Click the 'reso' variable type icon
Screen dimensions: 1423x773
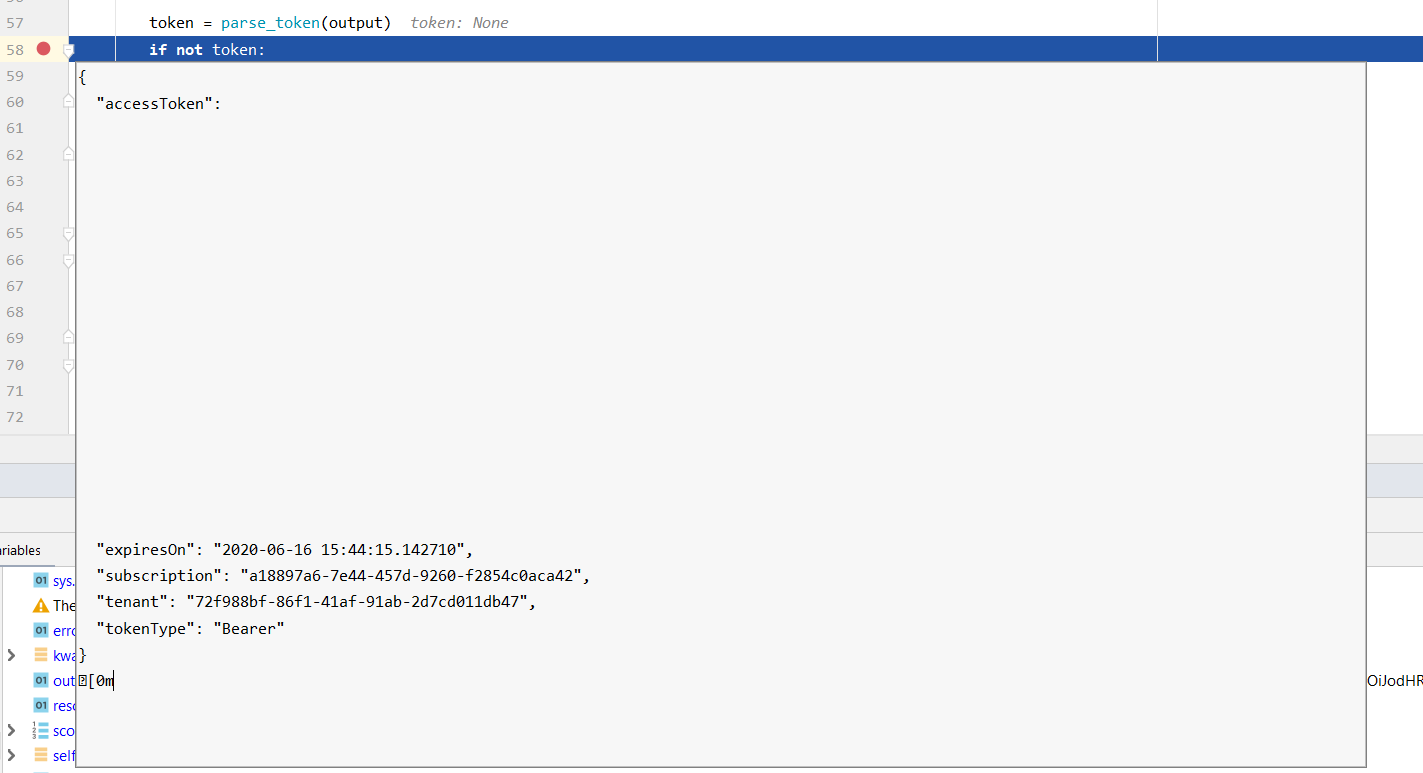point(41,705)
